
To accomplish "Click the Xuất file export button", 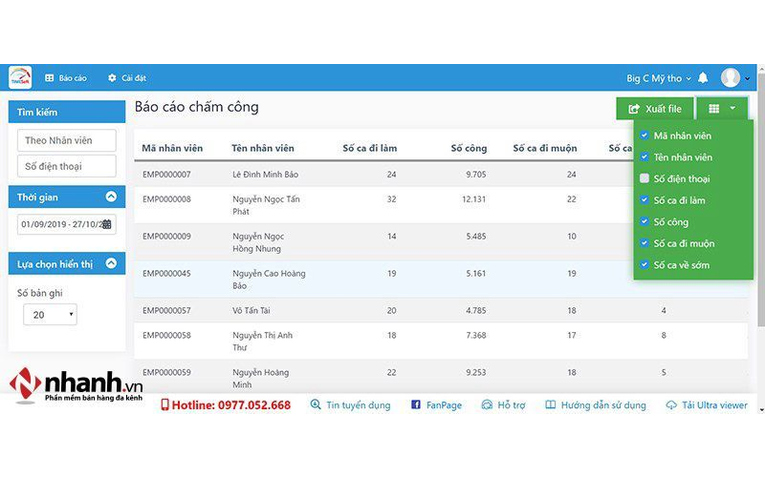I will pos(655,109).
